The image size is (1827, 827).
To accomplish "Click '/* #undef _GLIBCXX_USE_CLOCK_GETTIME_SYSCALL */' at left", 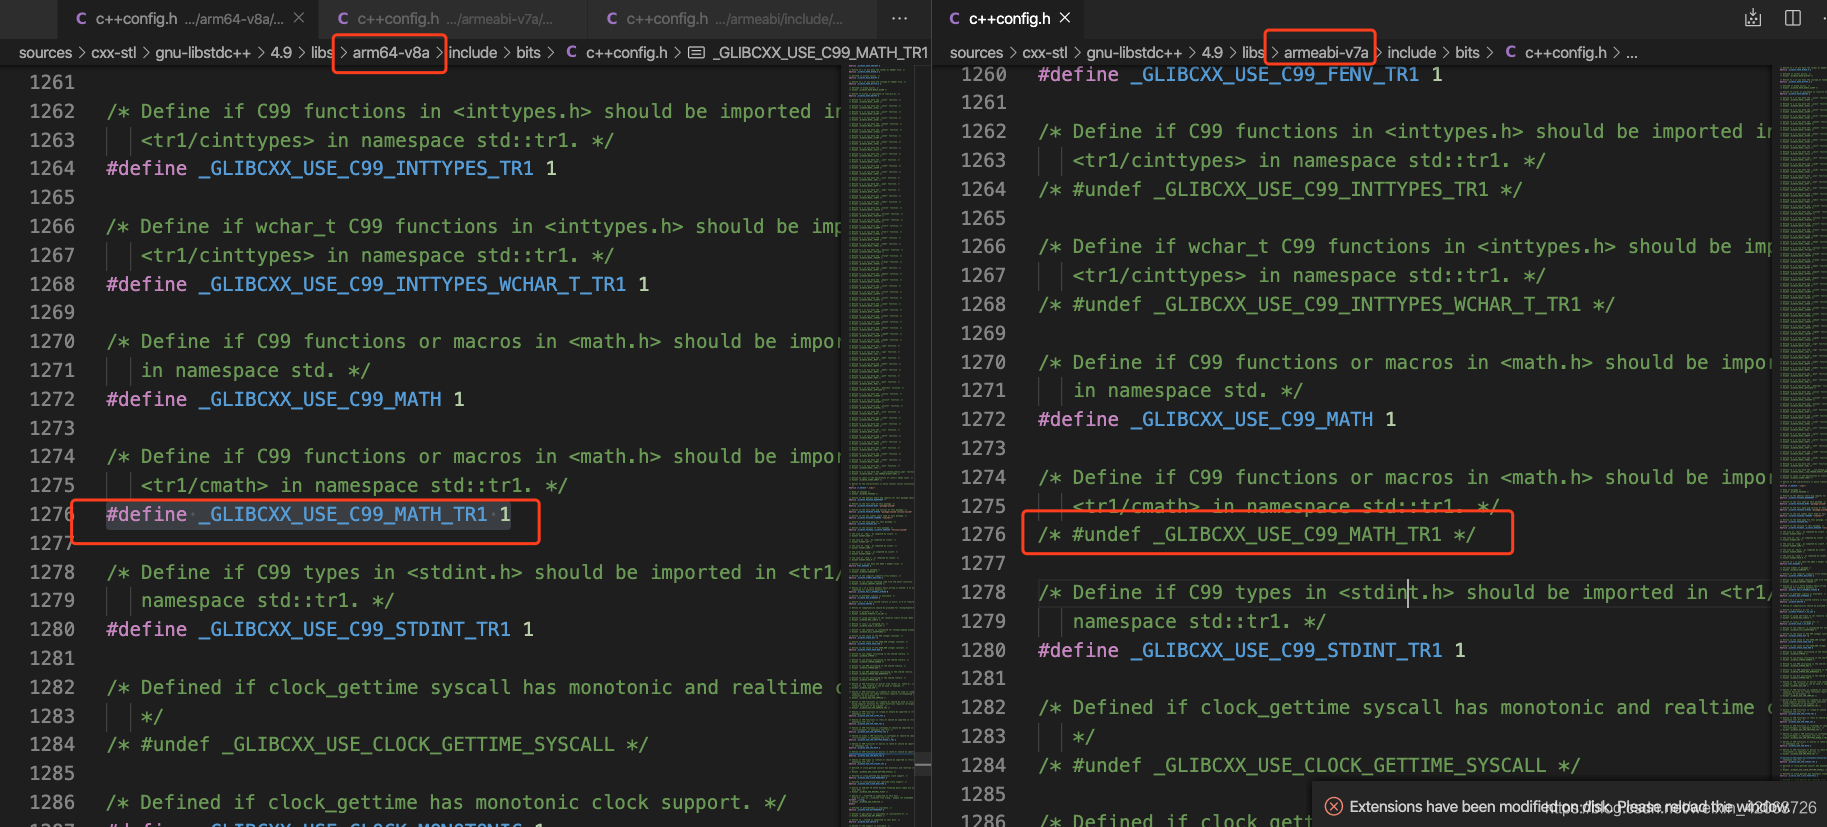I will (377, 744).
